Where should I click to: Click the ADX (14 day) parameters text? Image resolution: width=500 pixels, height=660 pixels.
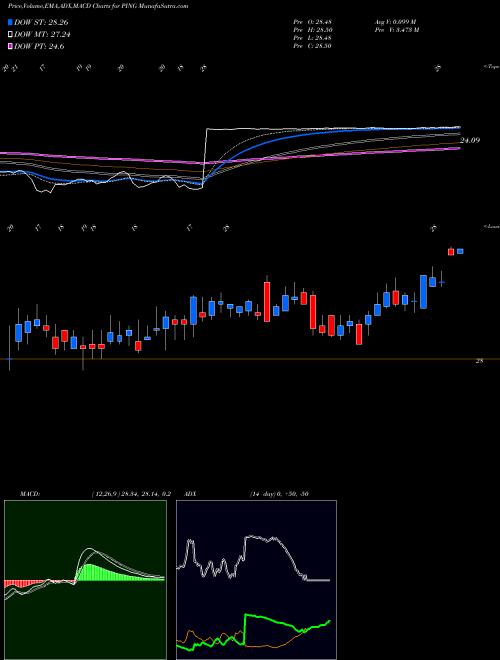(279, 494)
